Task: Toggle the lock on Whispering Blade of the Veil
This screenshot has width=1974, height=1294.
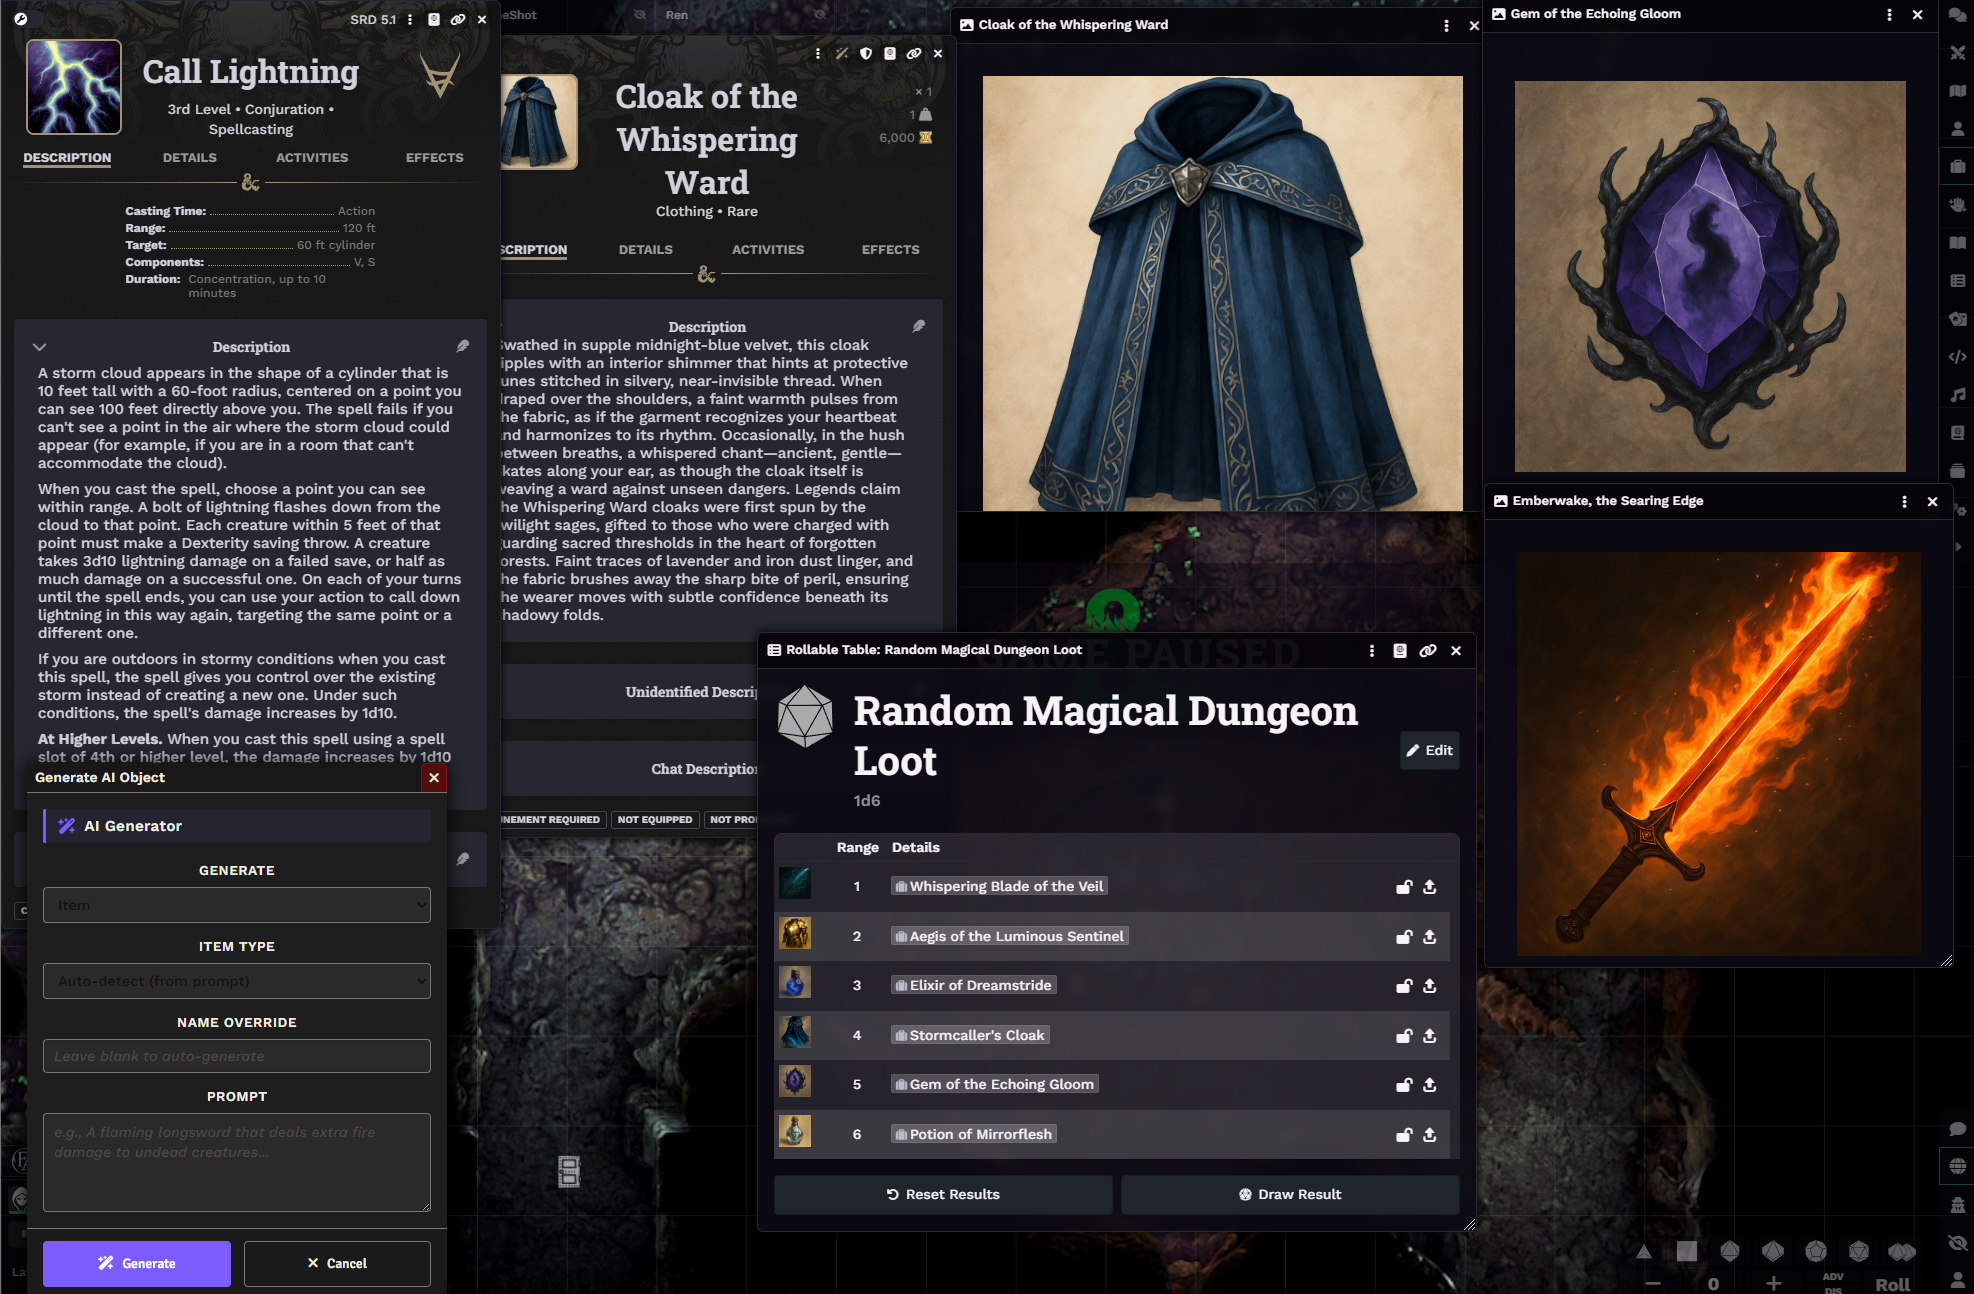Action: click(1403, 887)
